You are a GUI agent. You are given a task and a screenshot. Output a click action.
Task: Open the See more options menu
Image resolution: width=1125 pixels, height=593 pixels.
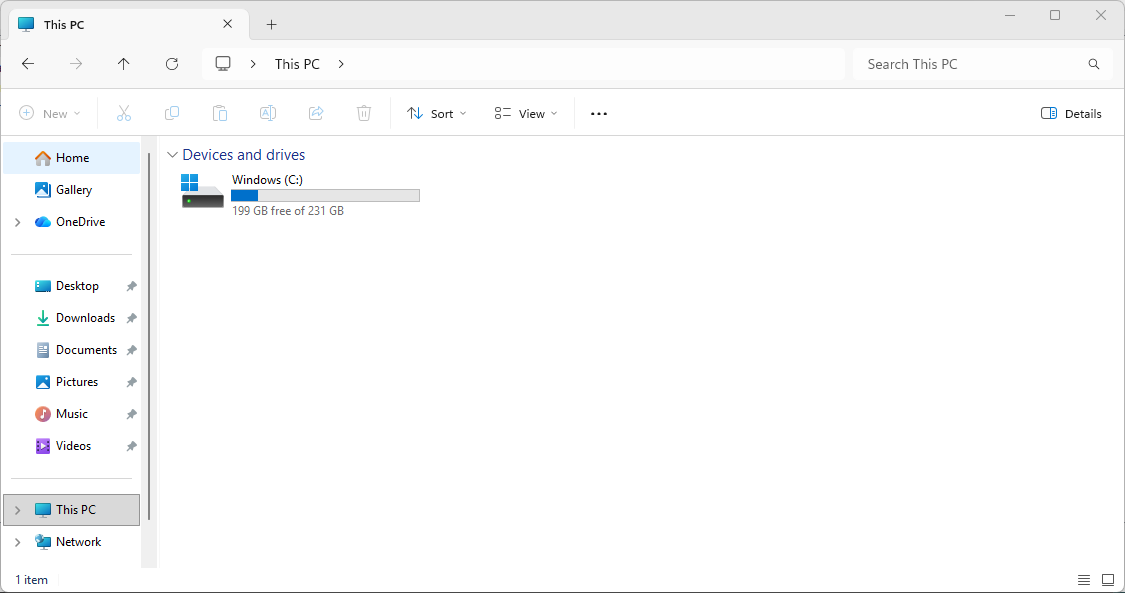599,114
